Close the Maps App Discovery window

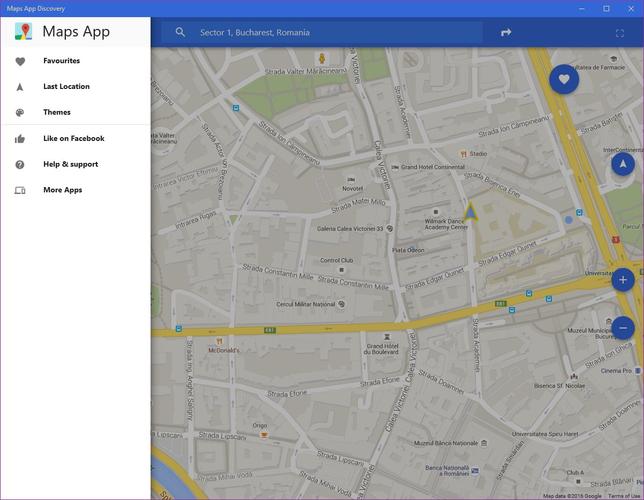pos(631,8)
